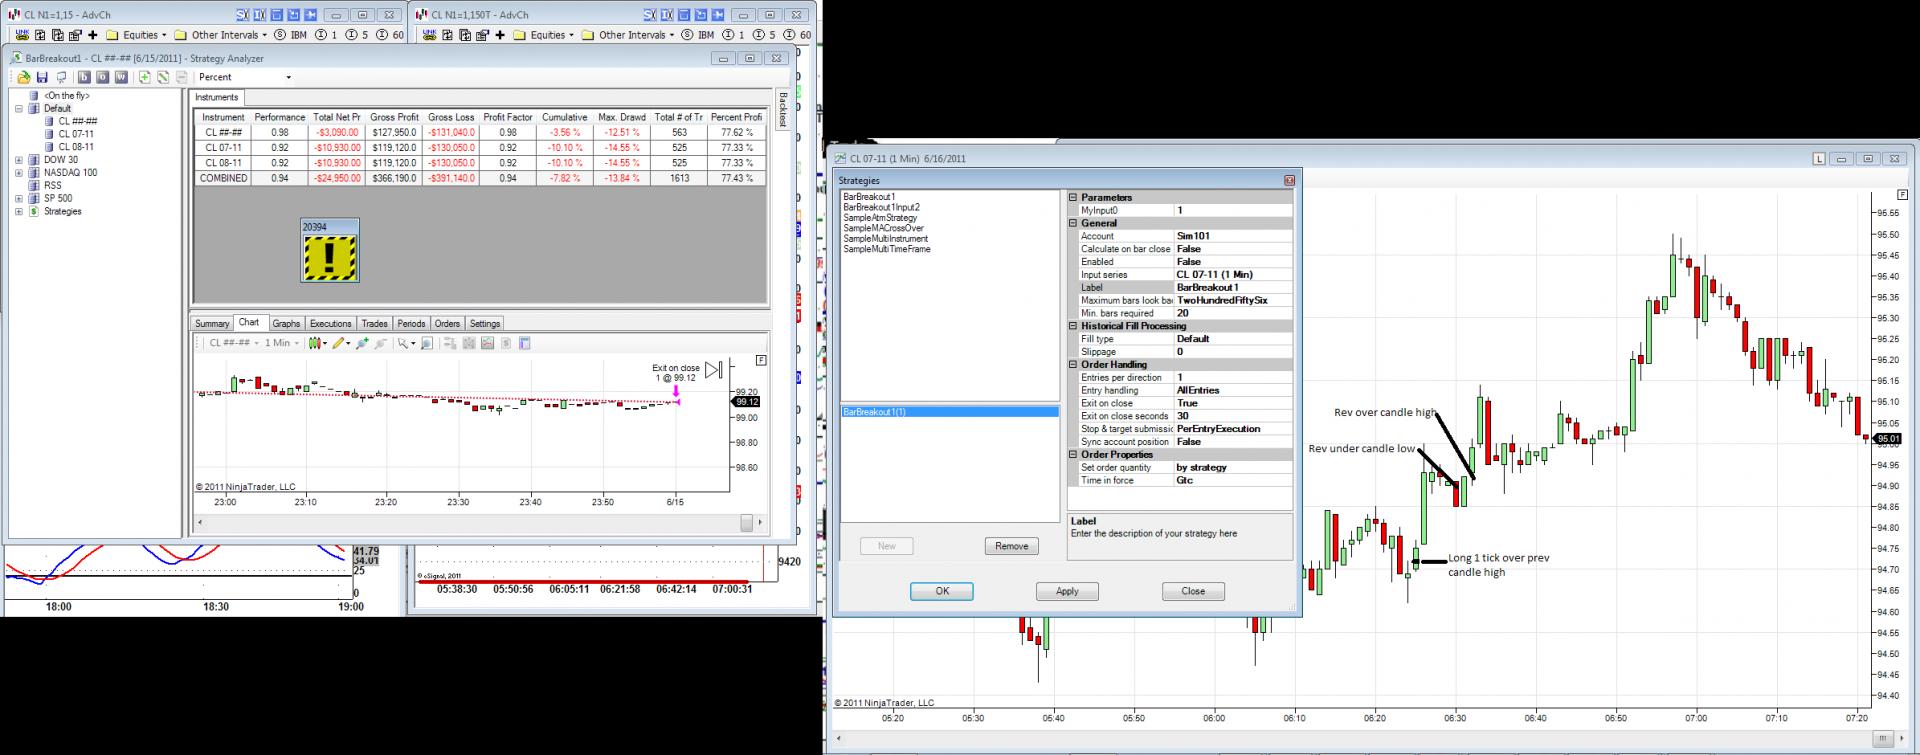Expand the 'SP 500' tree node
The width and height of the screenshot is (1920, 755).
(x=19, y=199)
